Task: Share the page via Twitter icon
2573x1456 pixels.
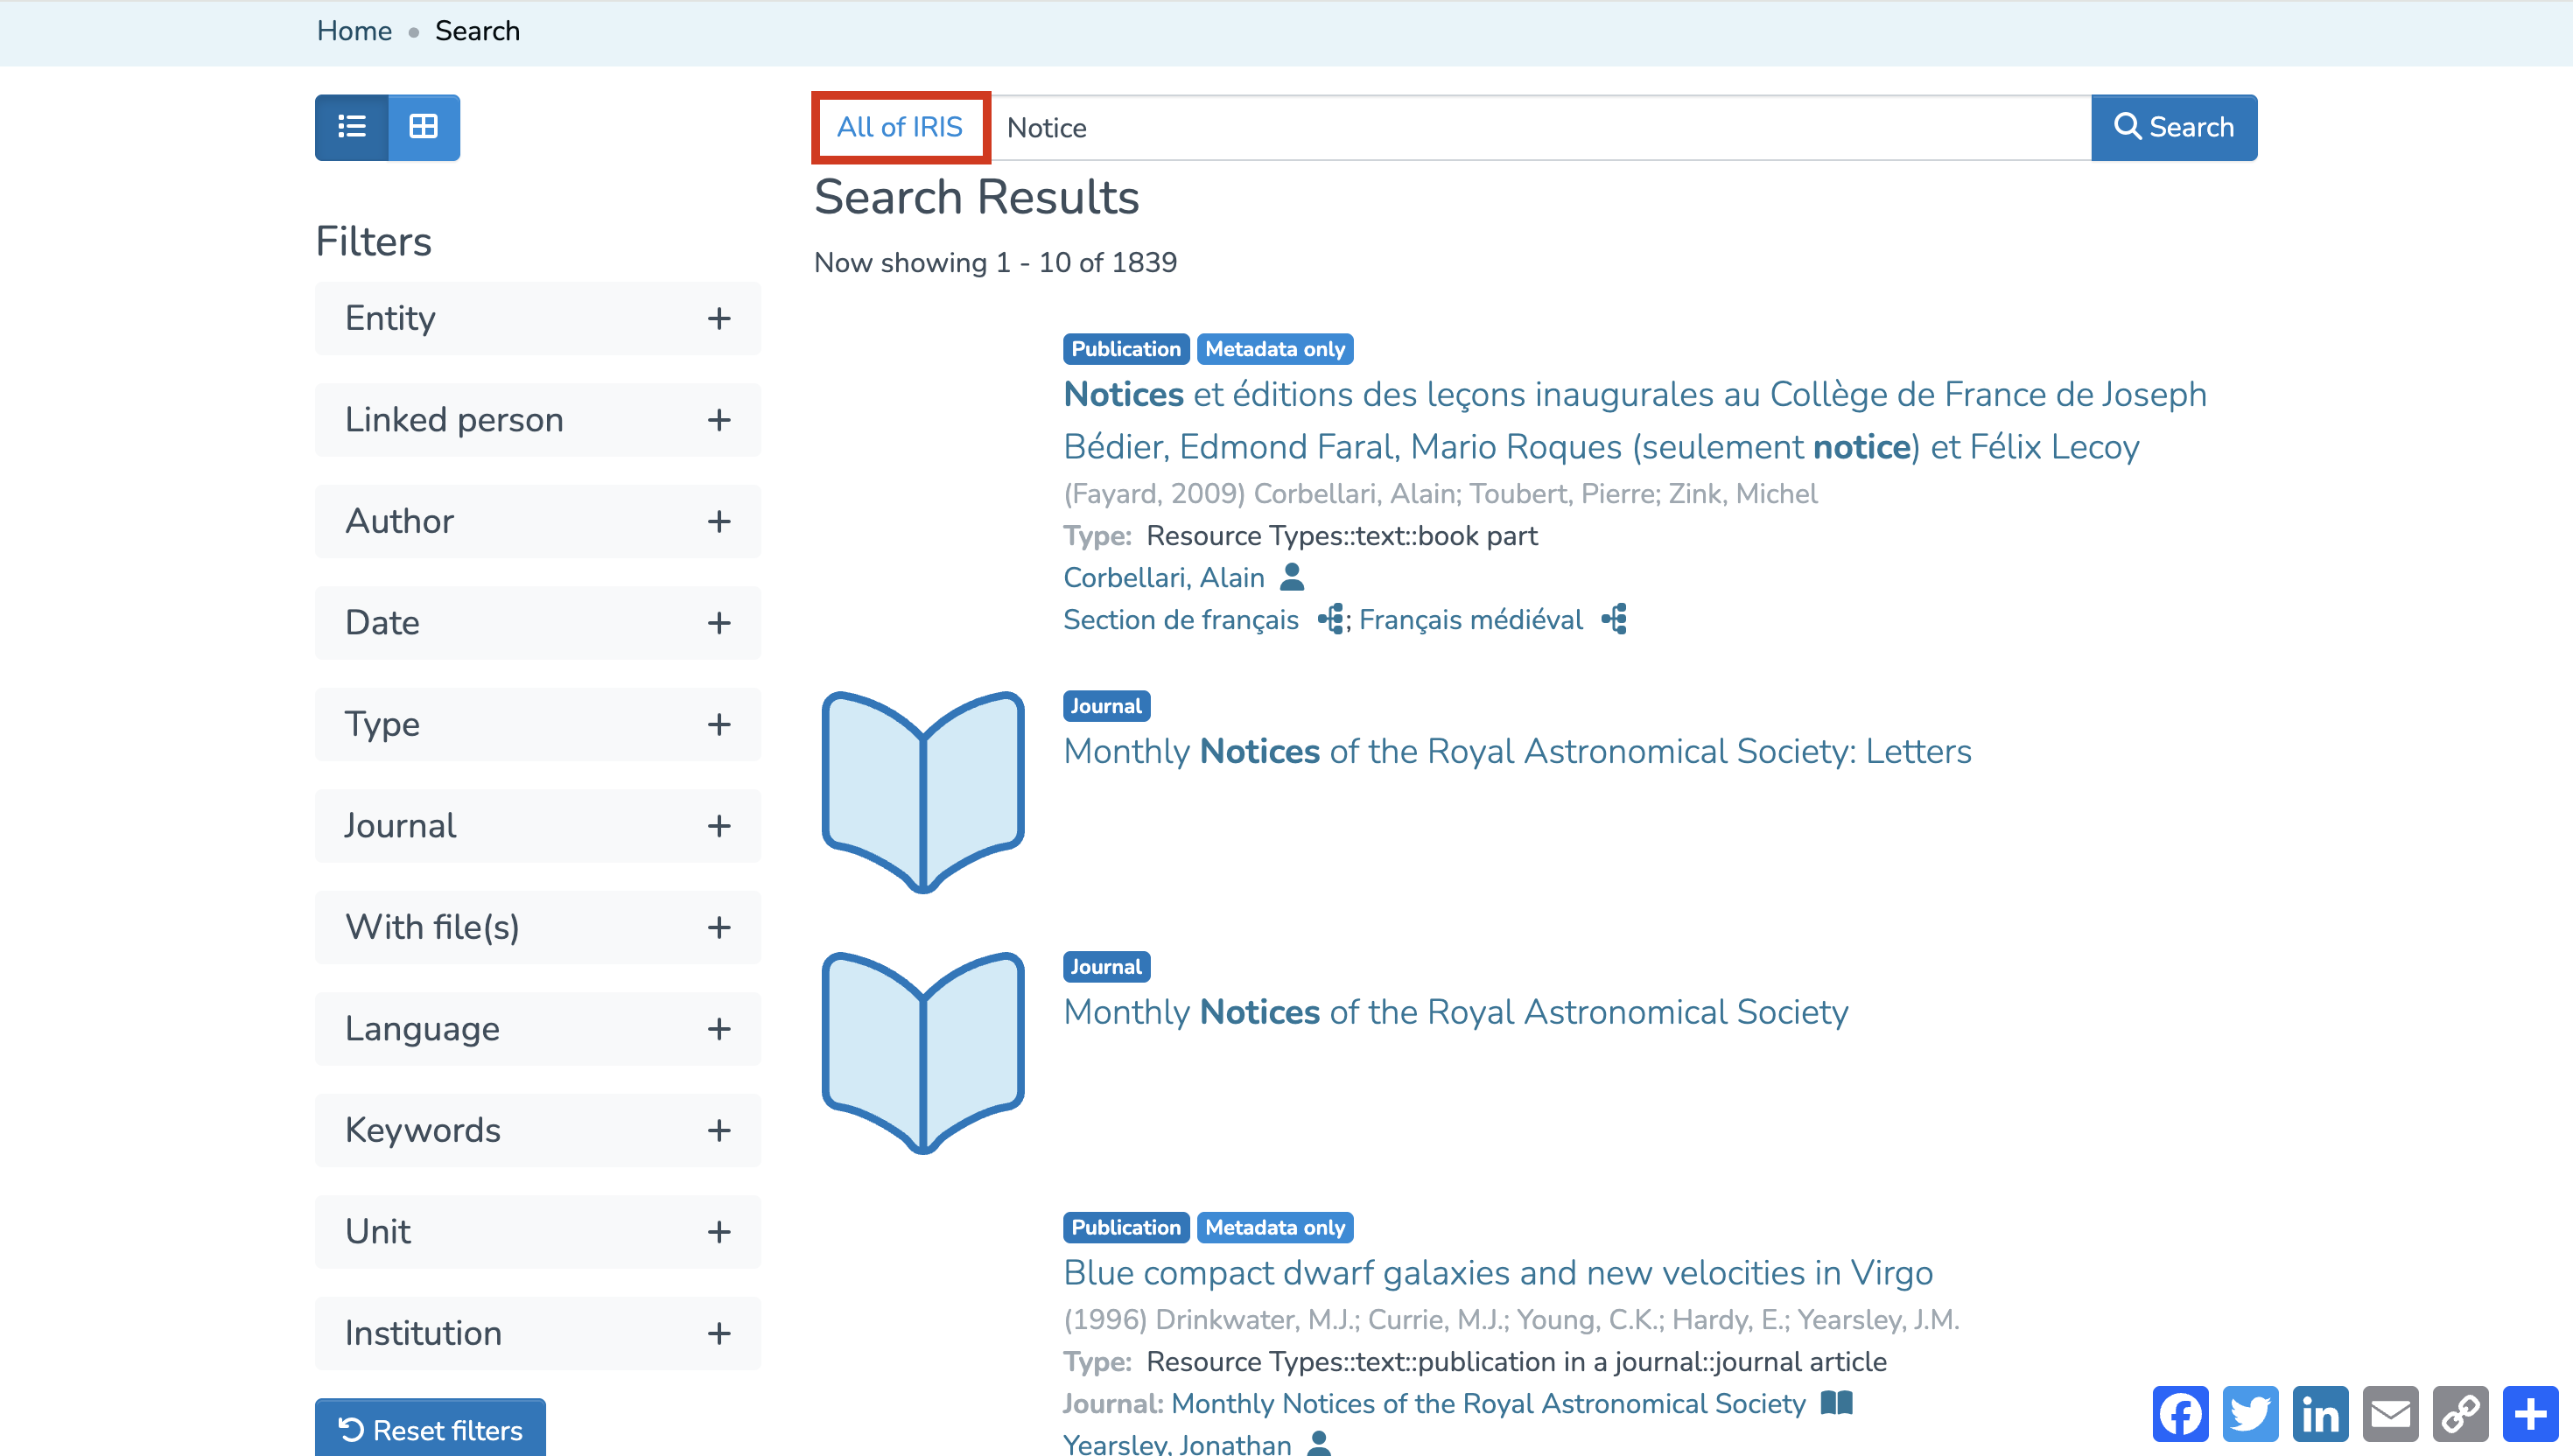Action: (x=2250, y=1414)
